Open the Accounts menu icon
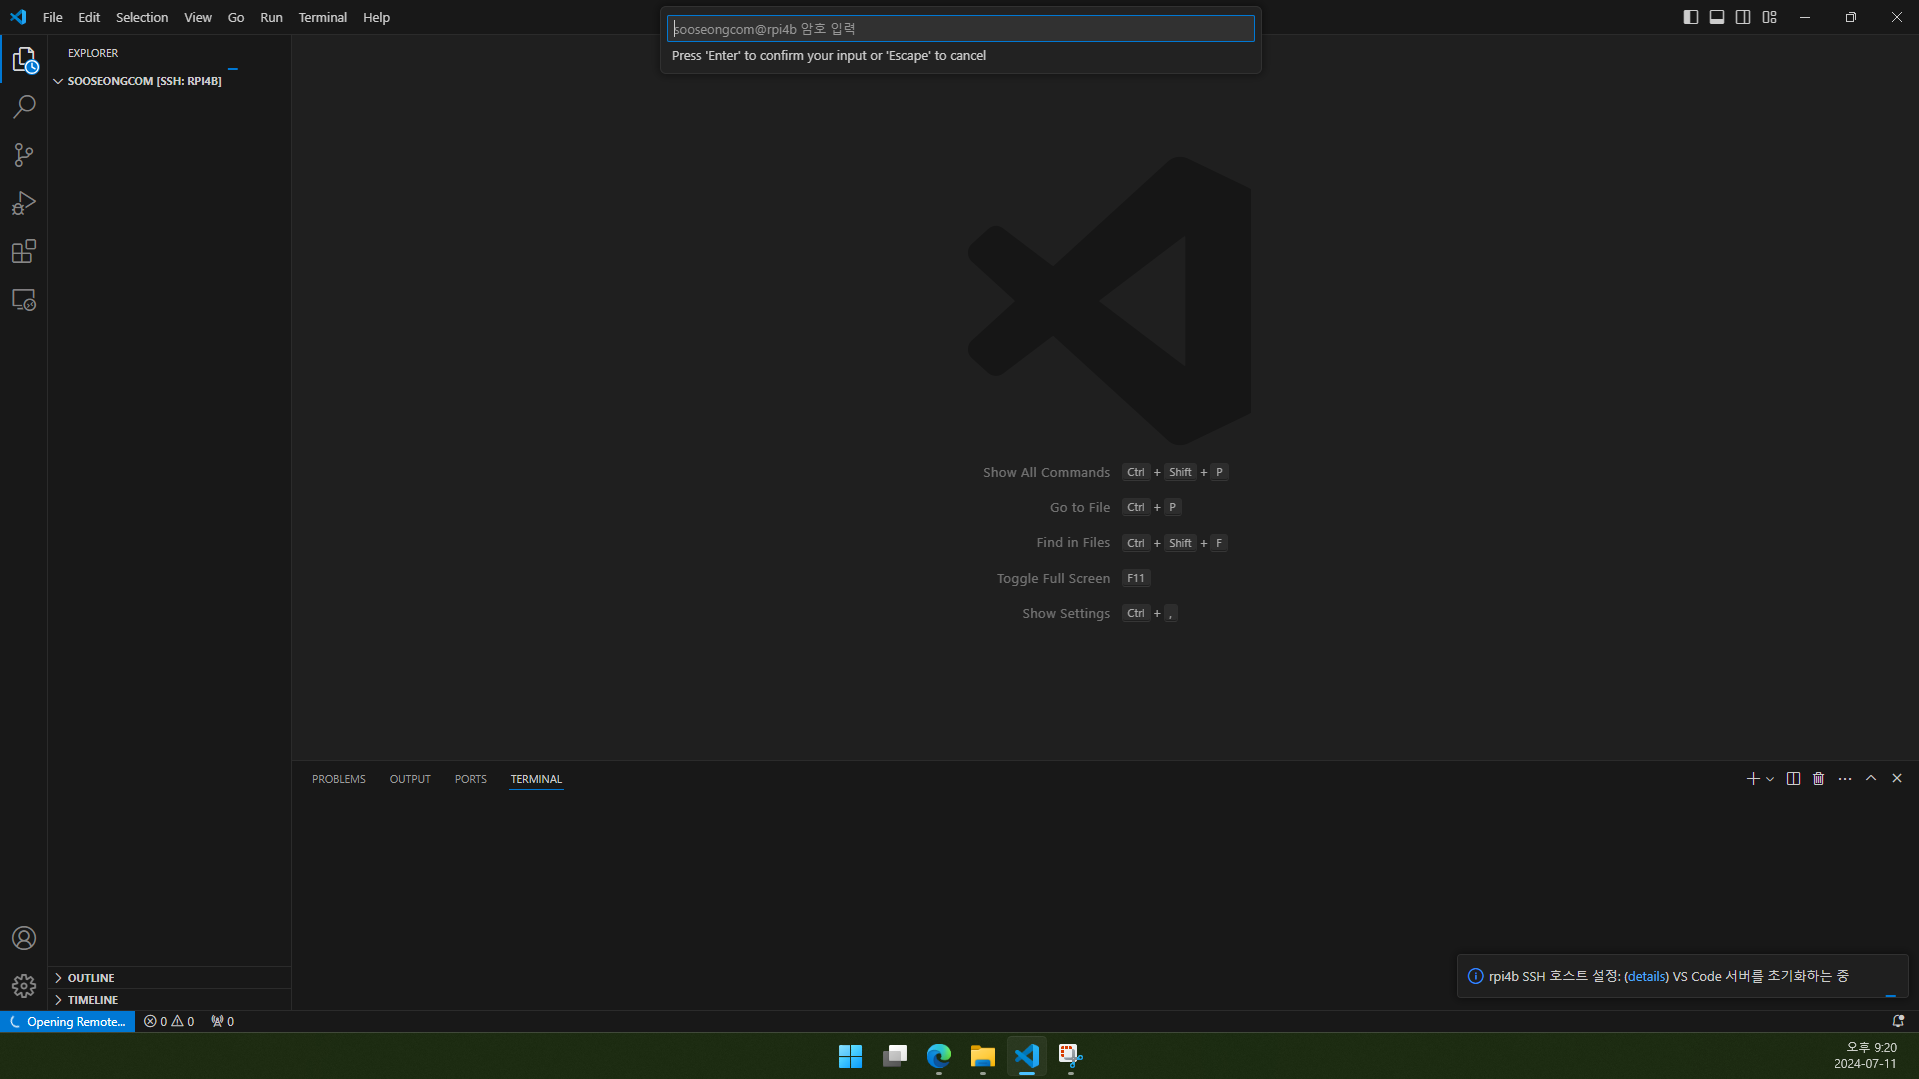The image size is (1919, 1079). click(x=24, y=938)
